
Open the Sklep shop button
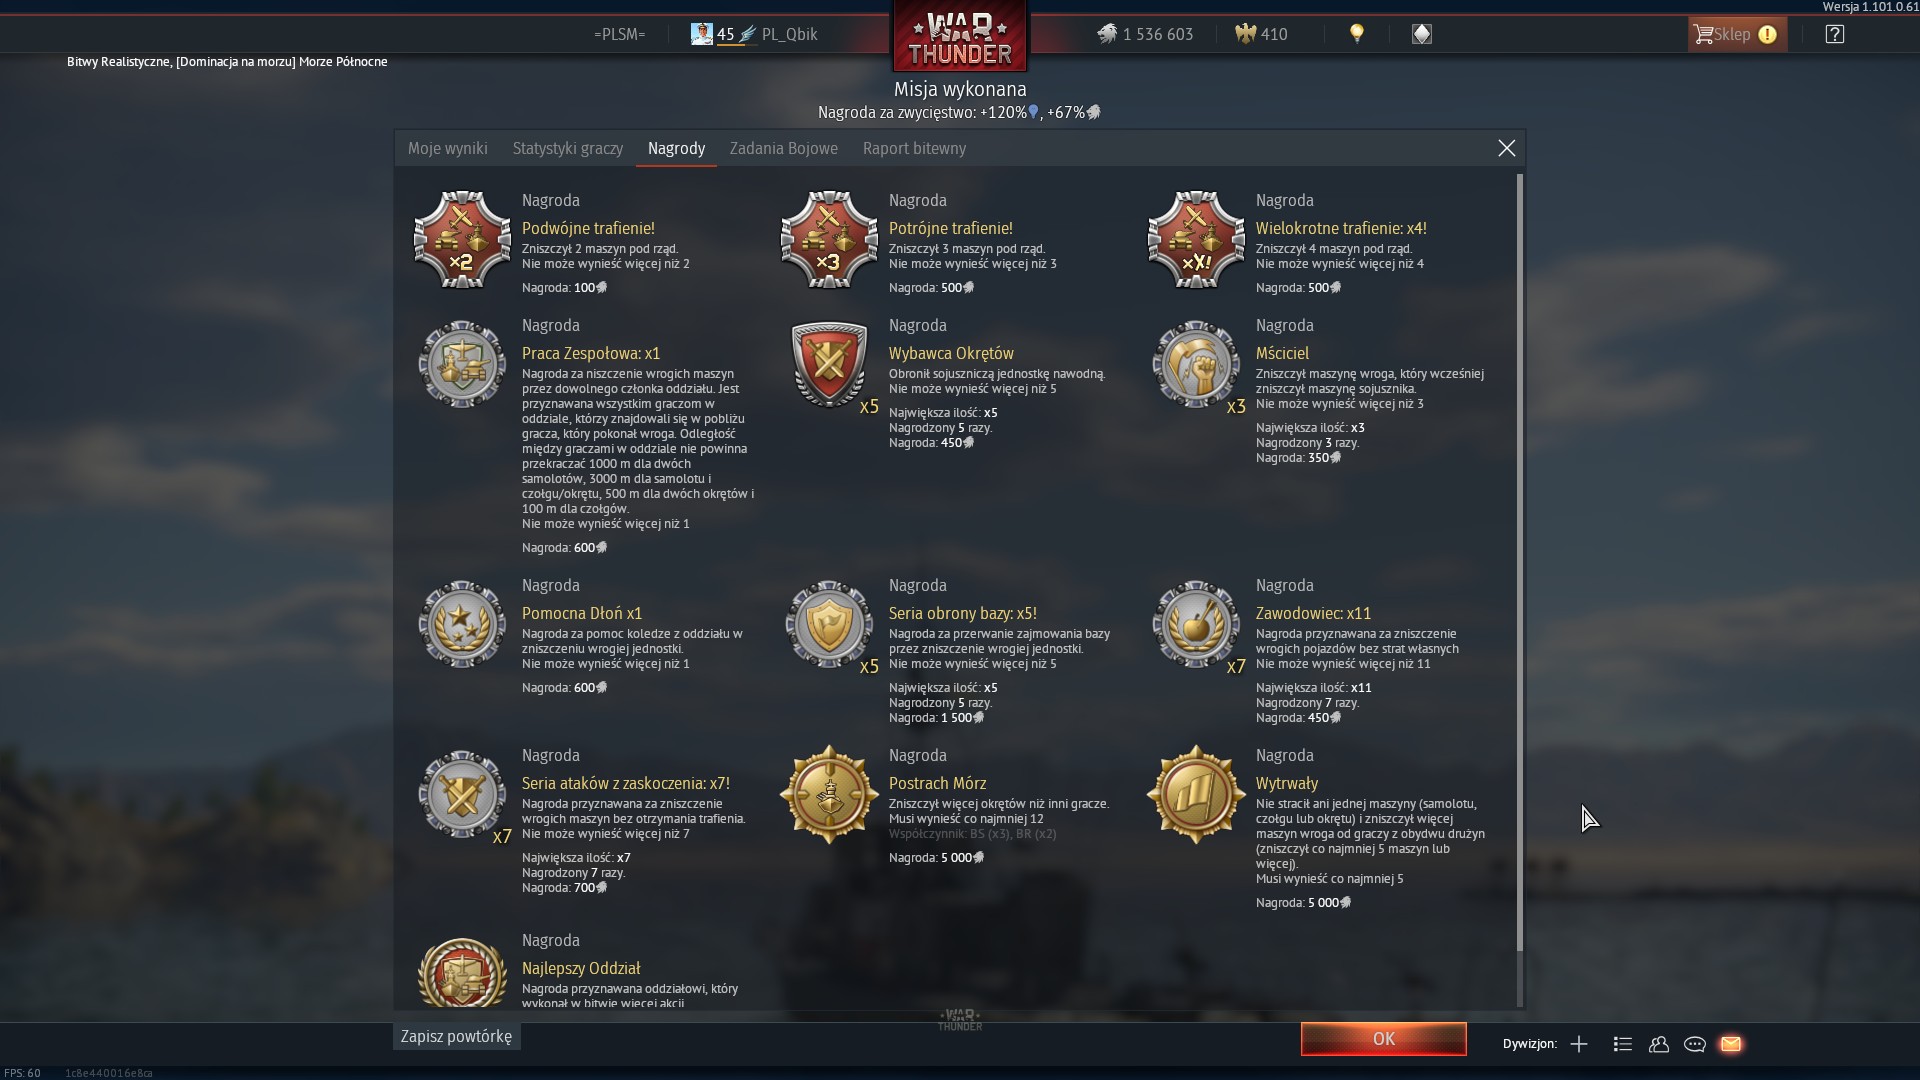pos(1737,34)
